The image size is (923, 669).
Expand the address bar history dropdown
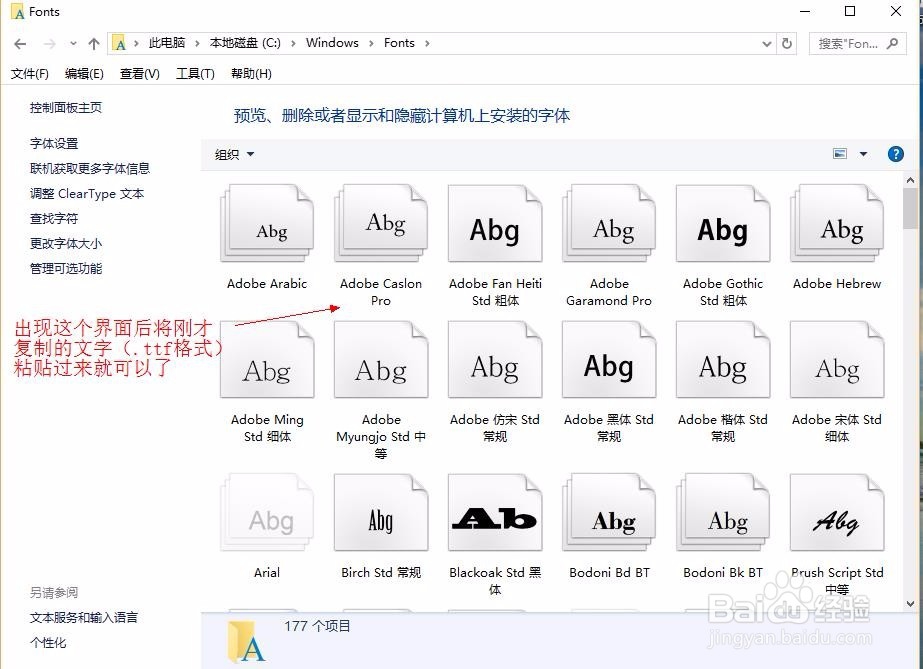766,44
